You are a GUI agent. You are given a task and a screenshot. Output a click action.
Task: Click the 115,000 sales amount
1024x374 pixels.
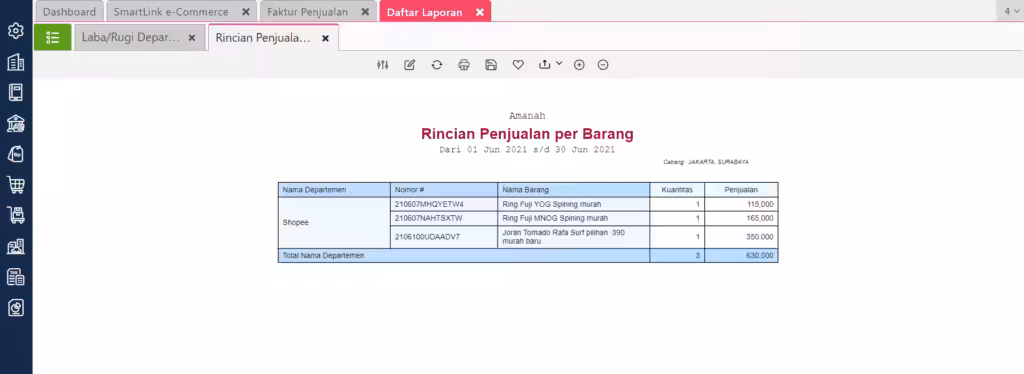760,204
